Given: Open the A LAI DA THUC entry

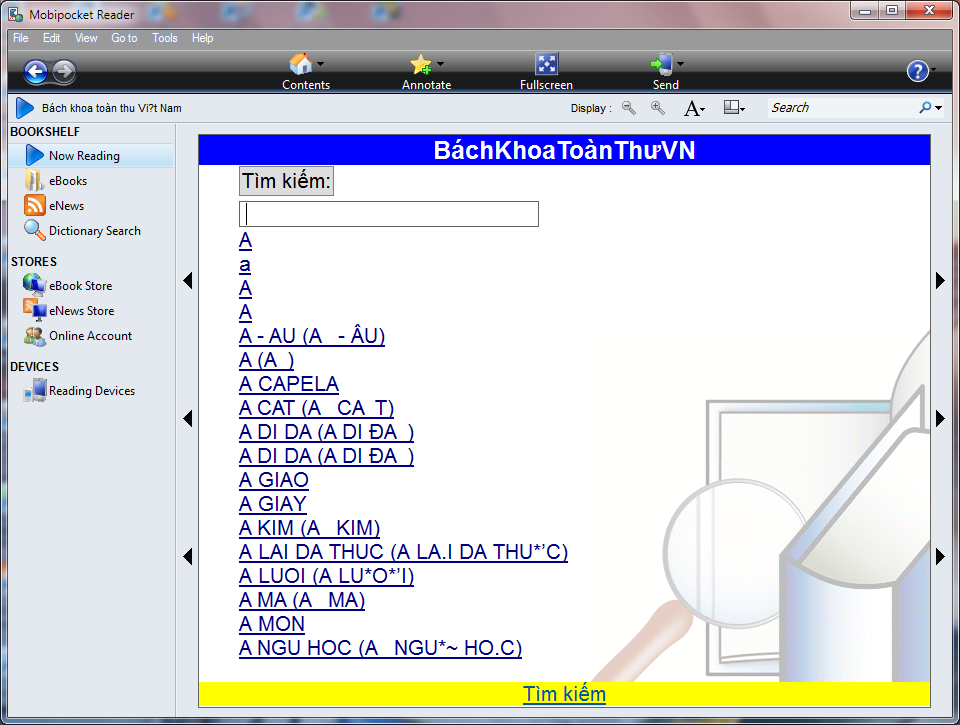Looking at the screenshot, I should coord(403,552).
